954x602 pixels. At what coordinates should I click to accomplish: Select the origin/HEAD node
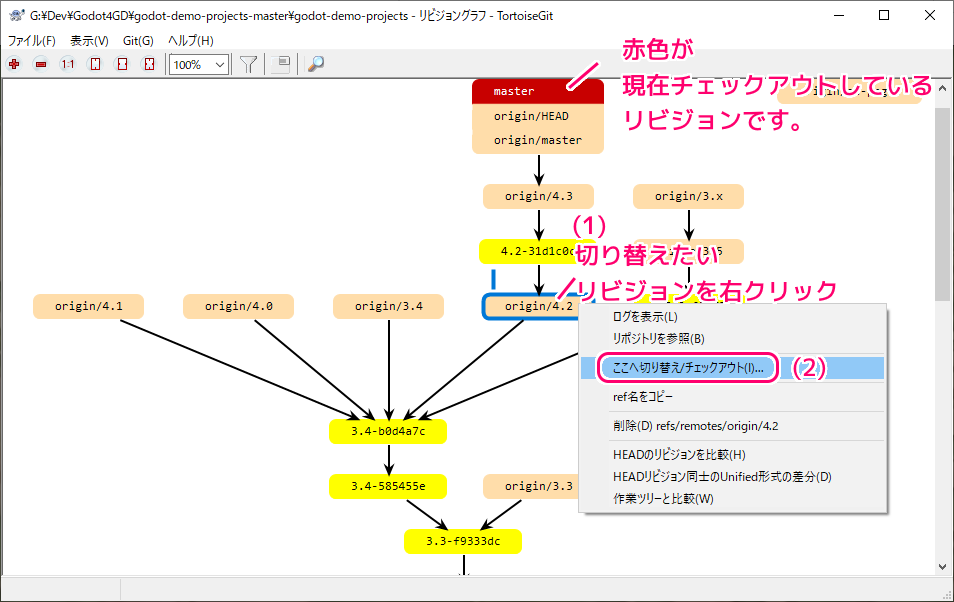click(x=538, y=116)
